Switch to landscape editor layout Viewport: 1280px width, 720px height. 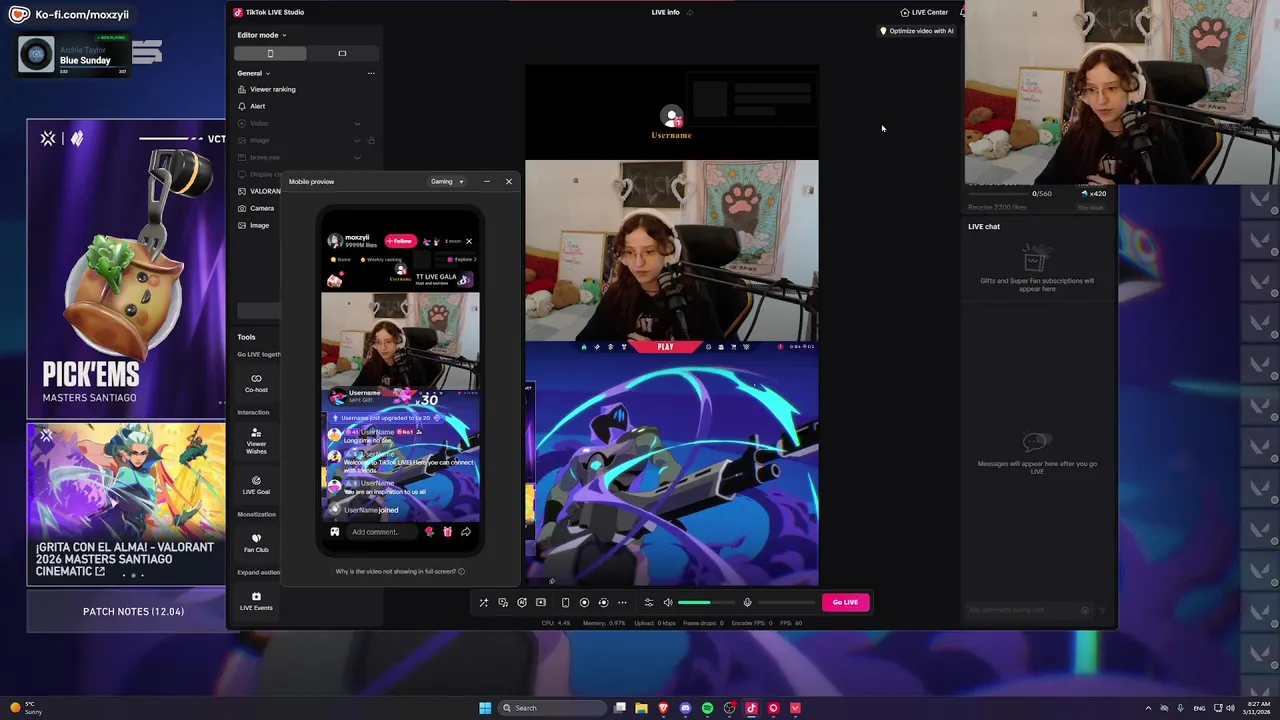click(x=342, y=53)
